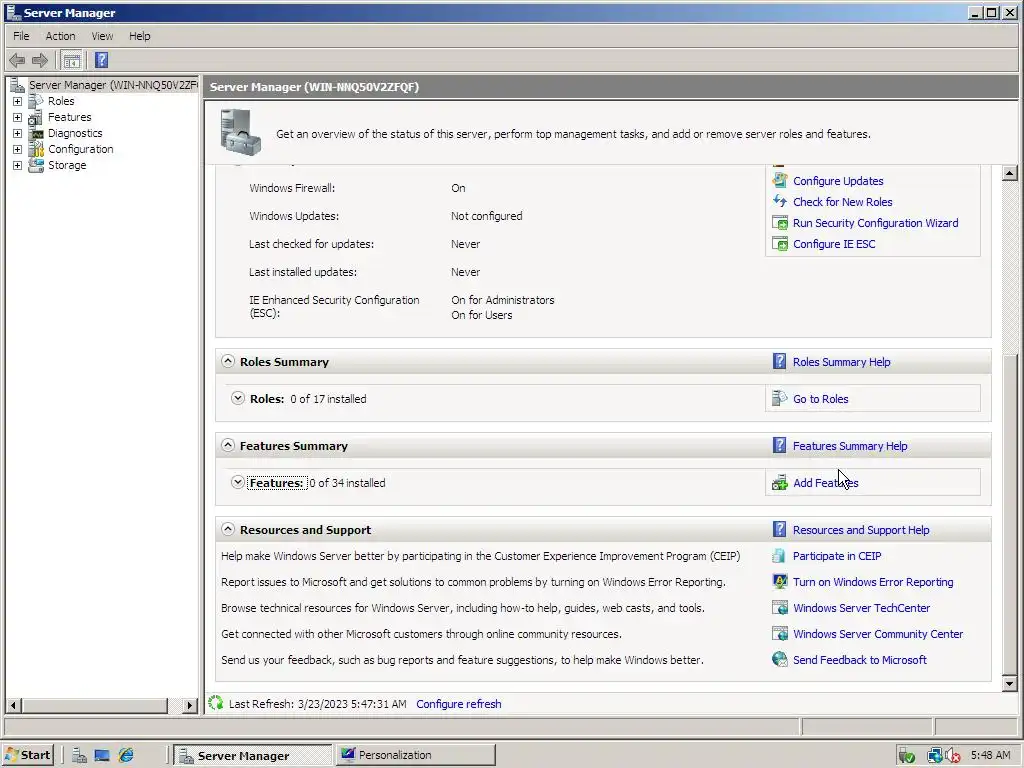Select Server Manager root tree node
Viewport: 1024px width, 768px height.
coord(112,85)
